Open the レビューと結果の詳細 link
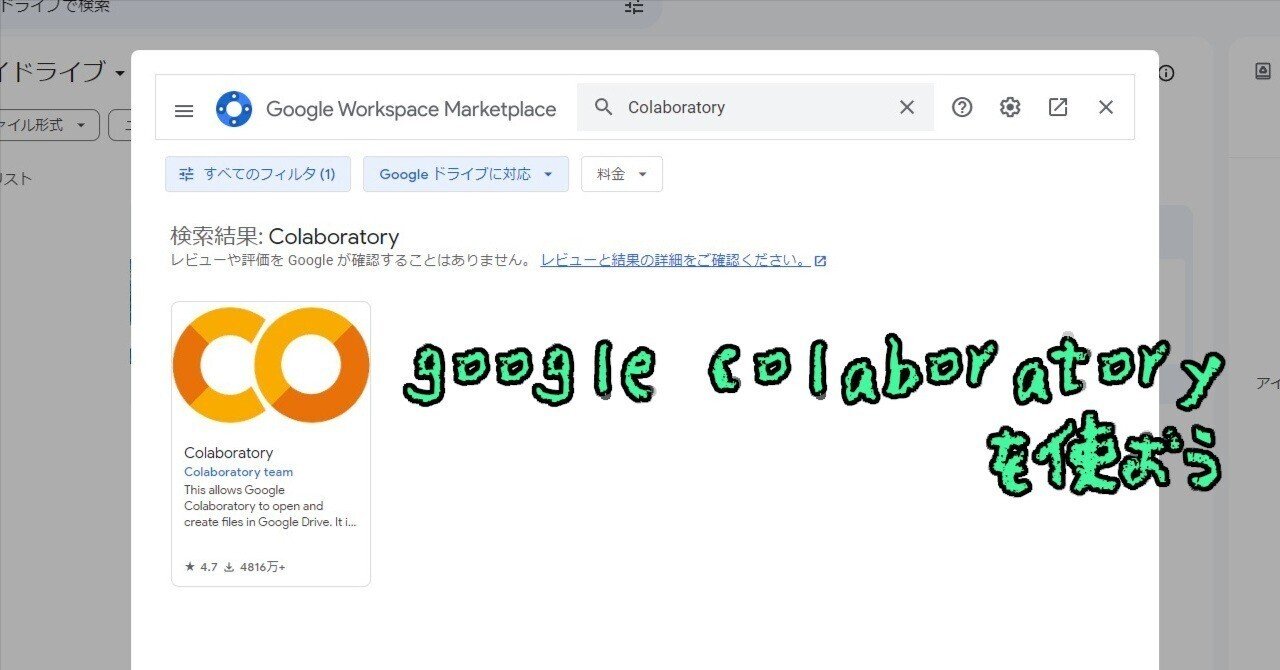This screenshot has width=1280, height=670. pos(675,259)
